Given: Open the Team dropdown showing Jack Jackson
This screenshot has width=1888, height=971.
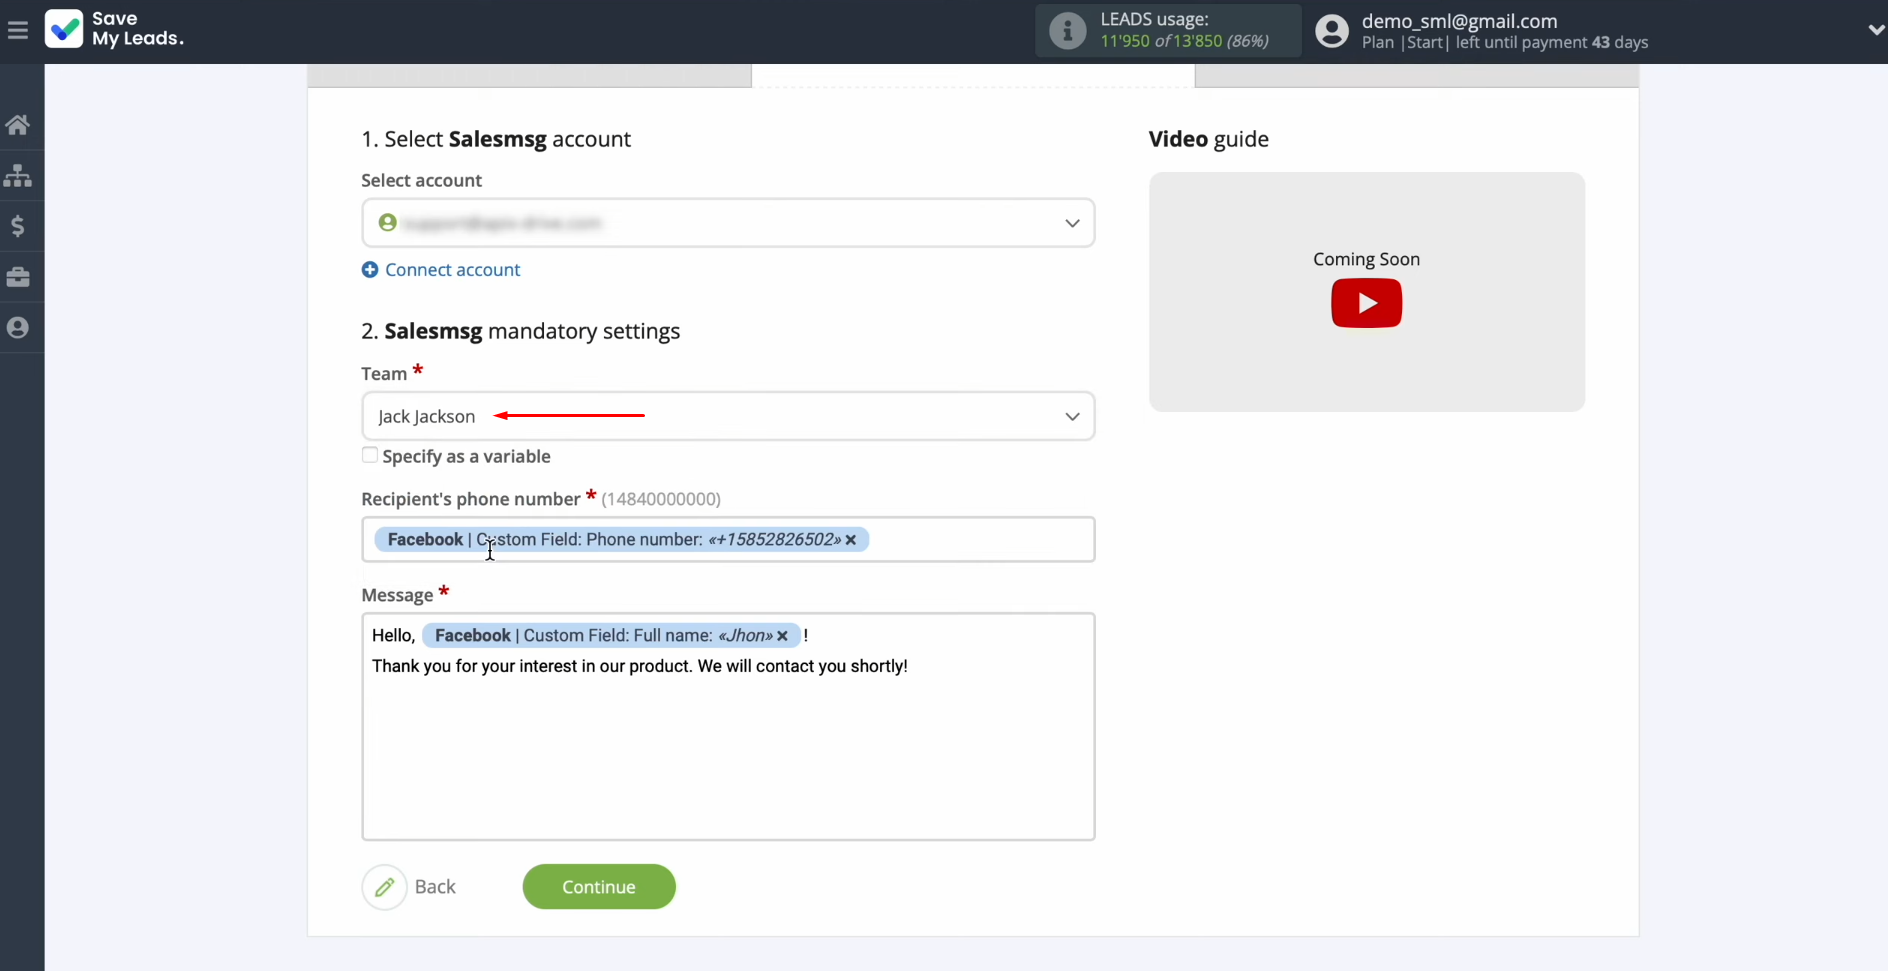Looking at the screenshot, I should 728,416.
